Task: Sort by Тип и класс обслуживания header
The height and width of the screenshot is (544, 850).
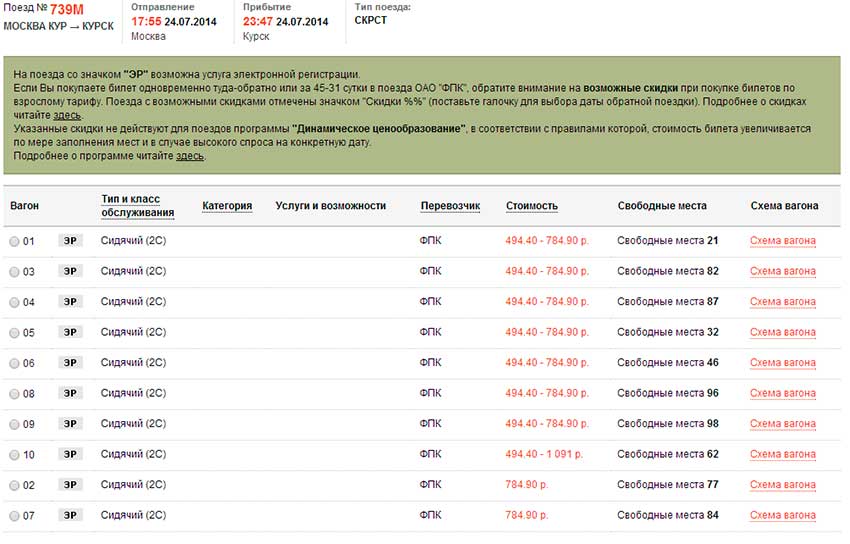Action: tap(138, 206)
